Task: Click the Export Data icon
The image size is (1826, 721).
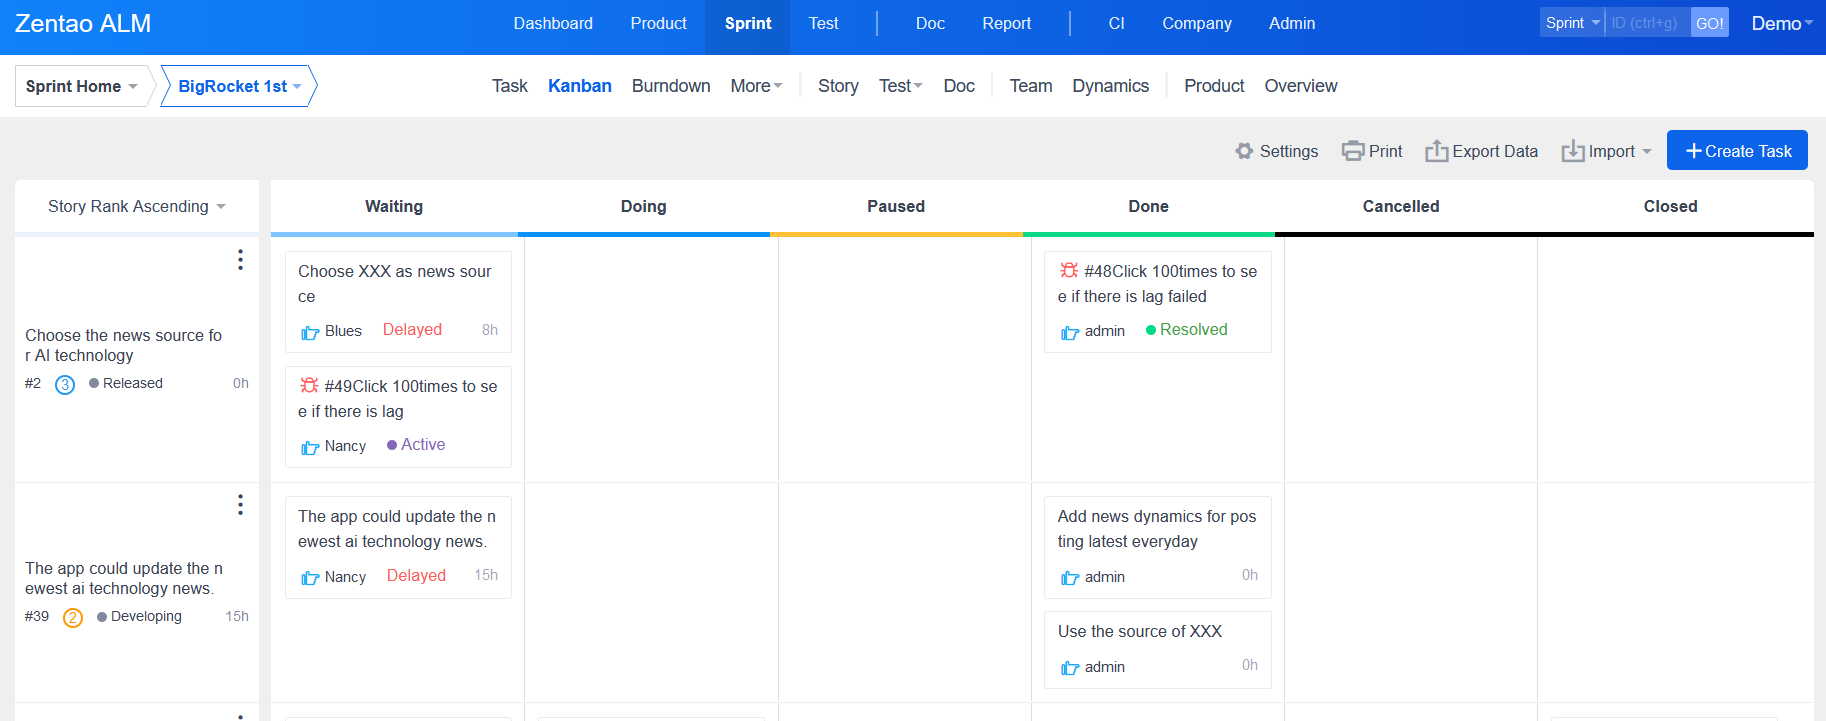Action: coord(1436,151)
